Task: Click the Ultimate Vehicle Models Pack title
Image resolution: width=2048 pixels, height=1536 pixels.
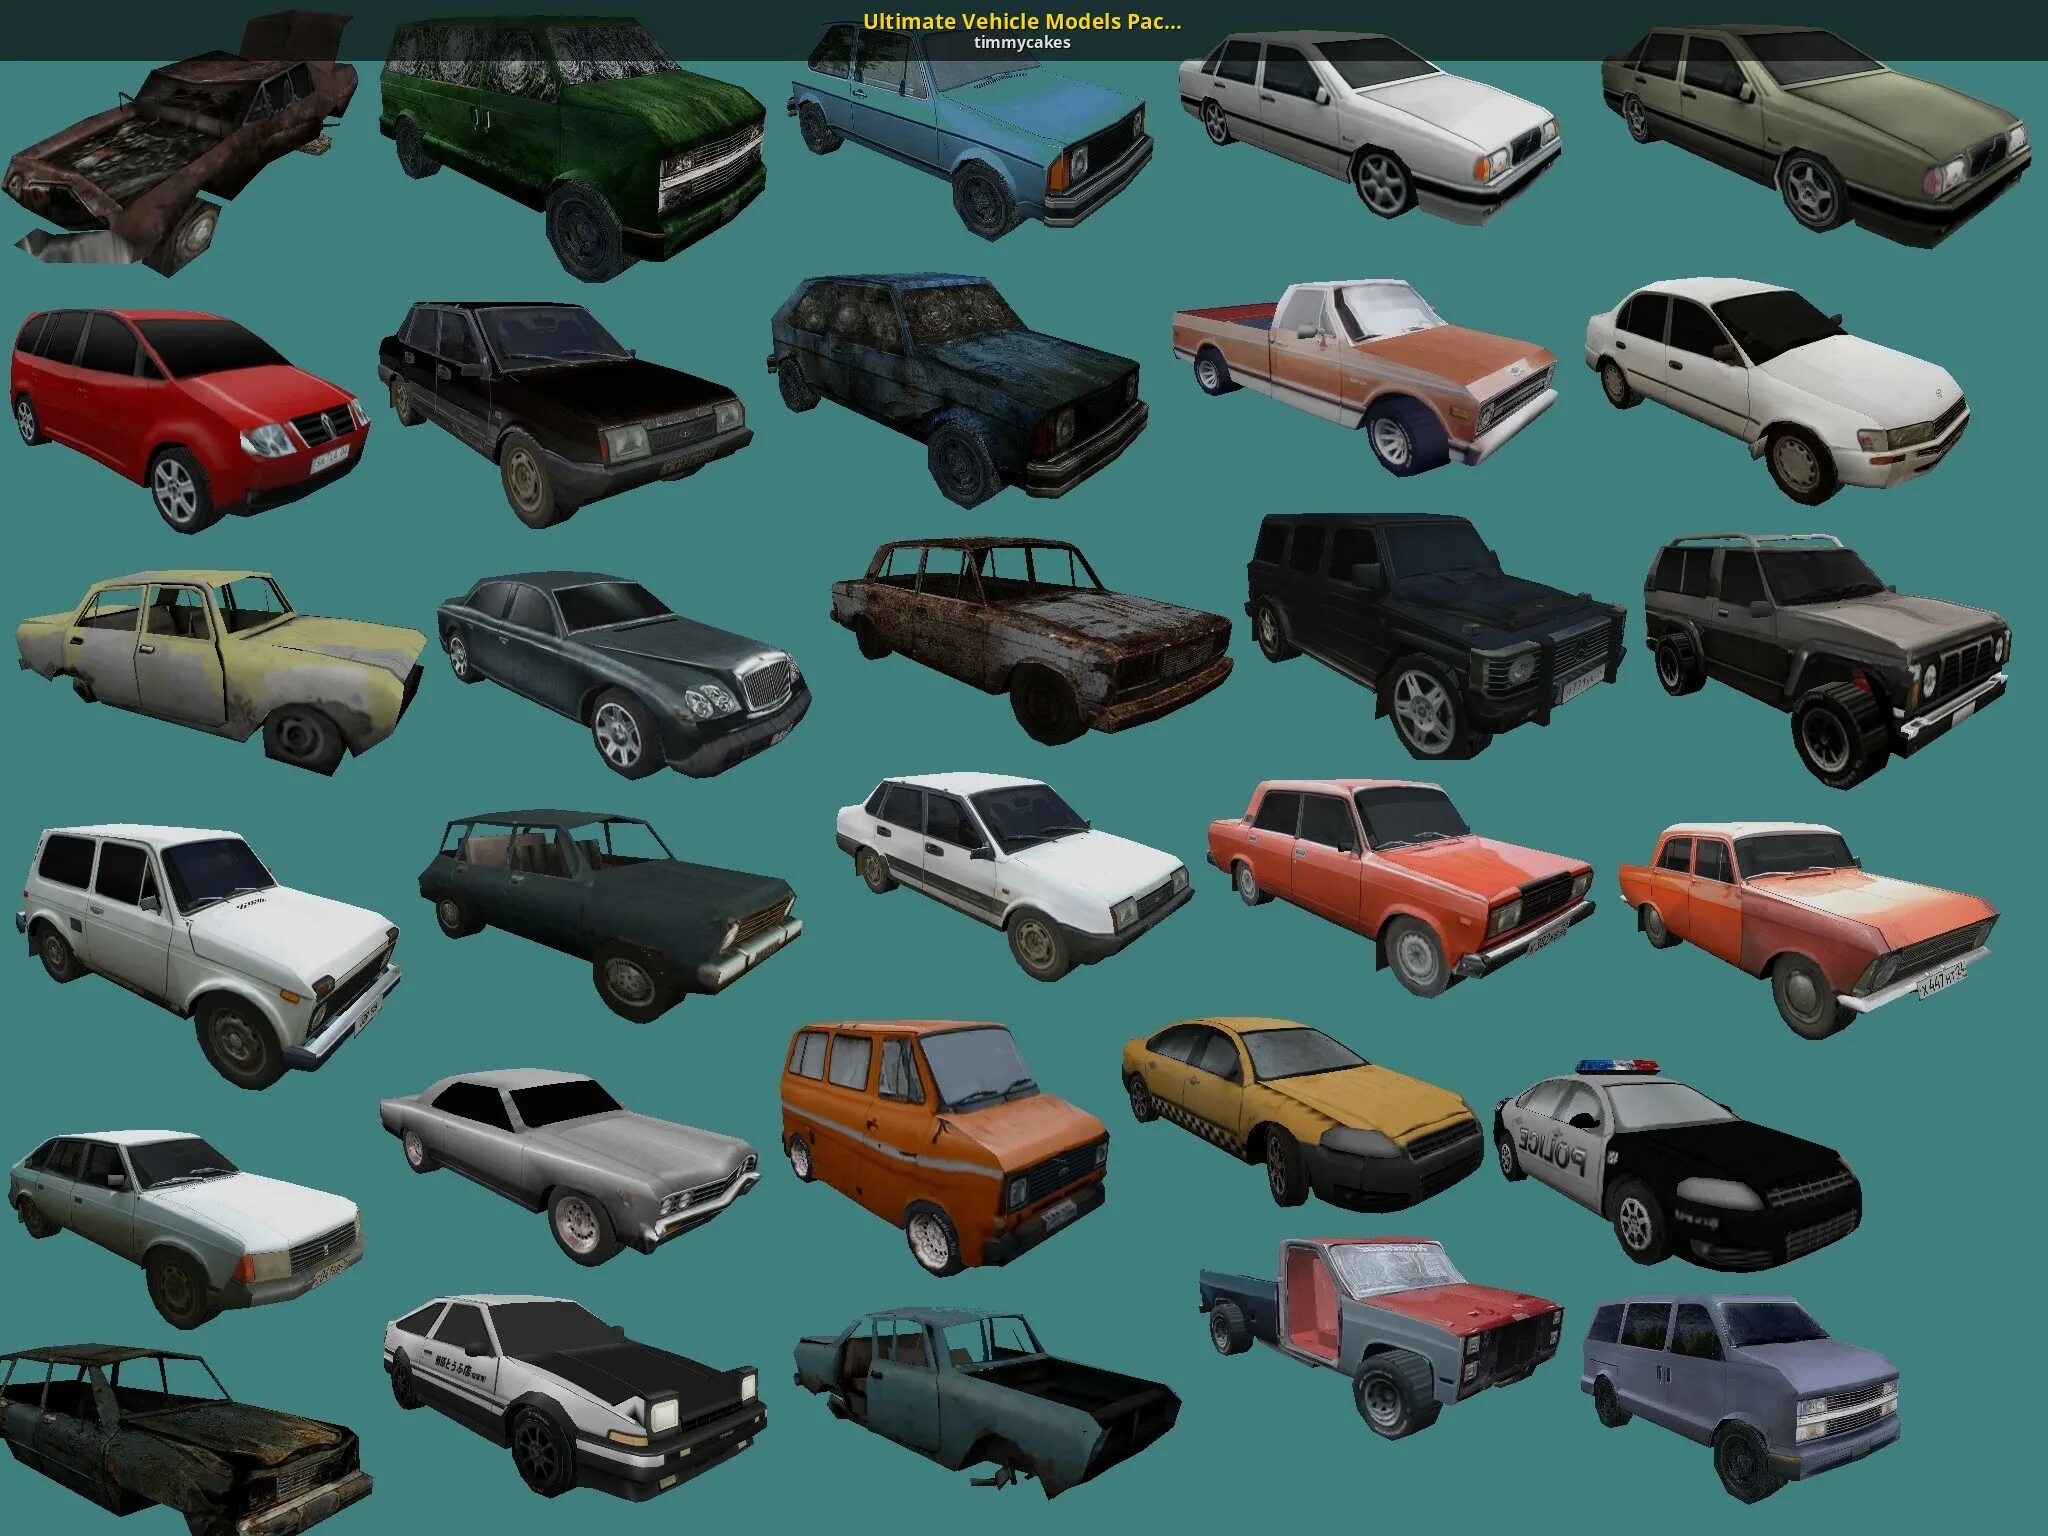Action: (x=1022, y=21)
